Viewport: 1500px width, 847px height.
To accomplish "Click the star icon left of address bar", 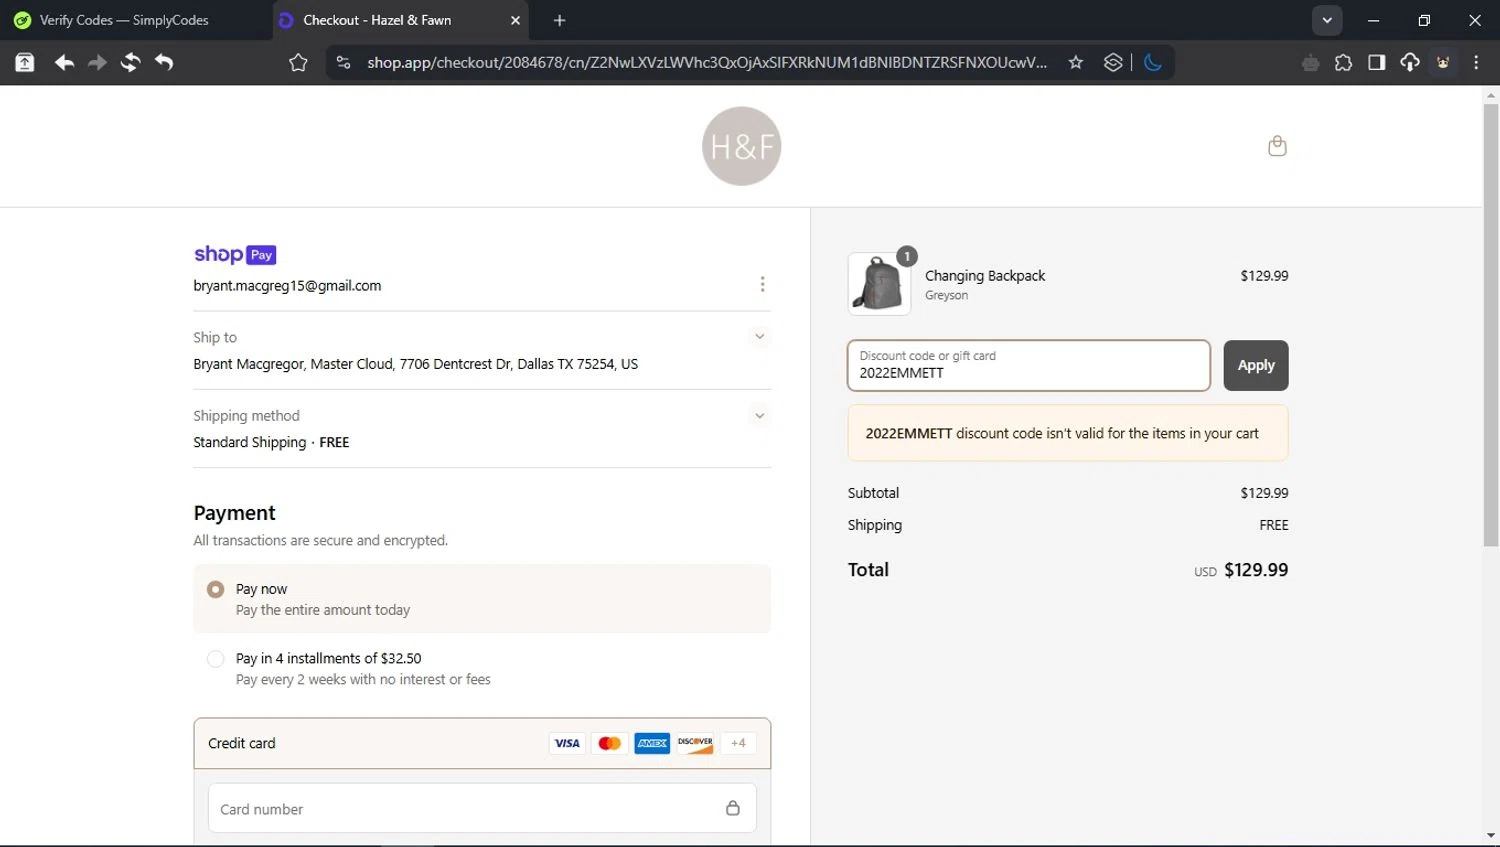I will point(298,62).
